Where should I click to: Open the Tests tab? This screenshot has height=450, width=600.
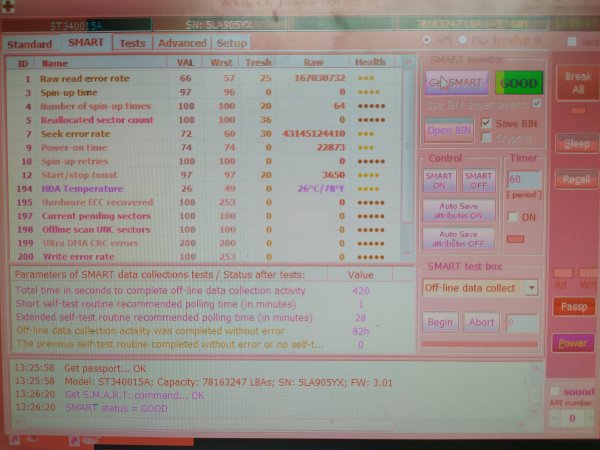coord(132,43)
